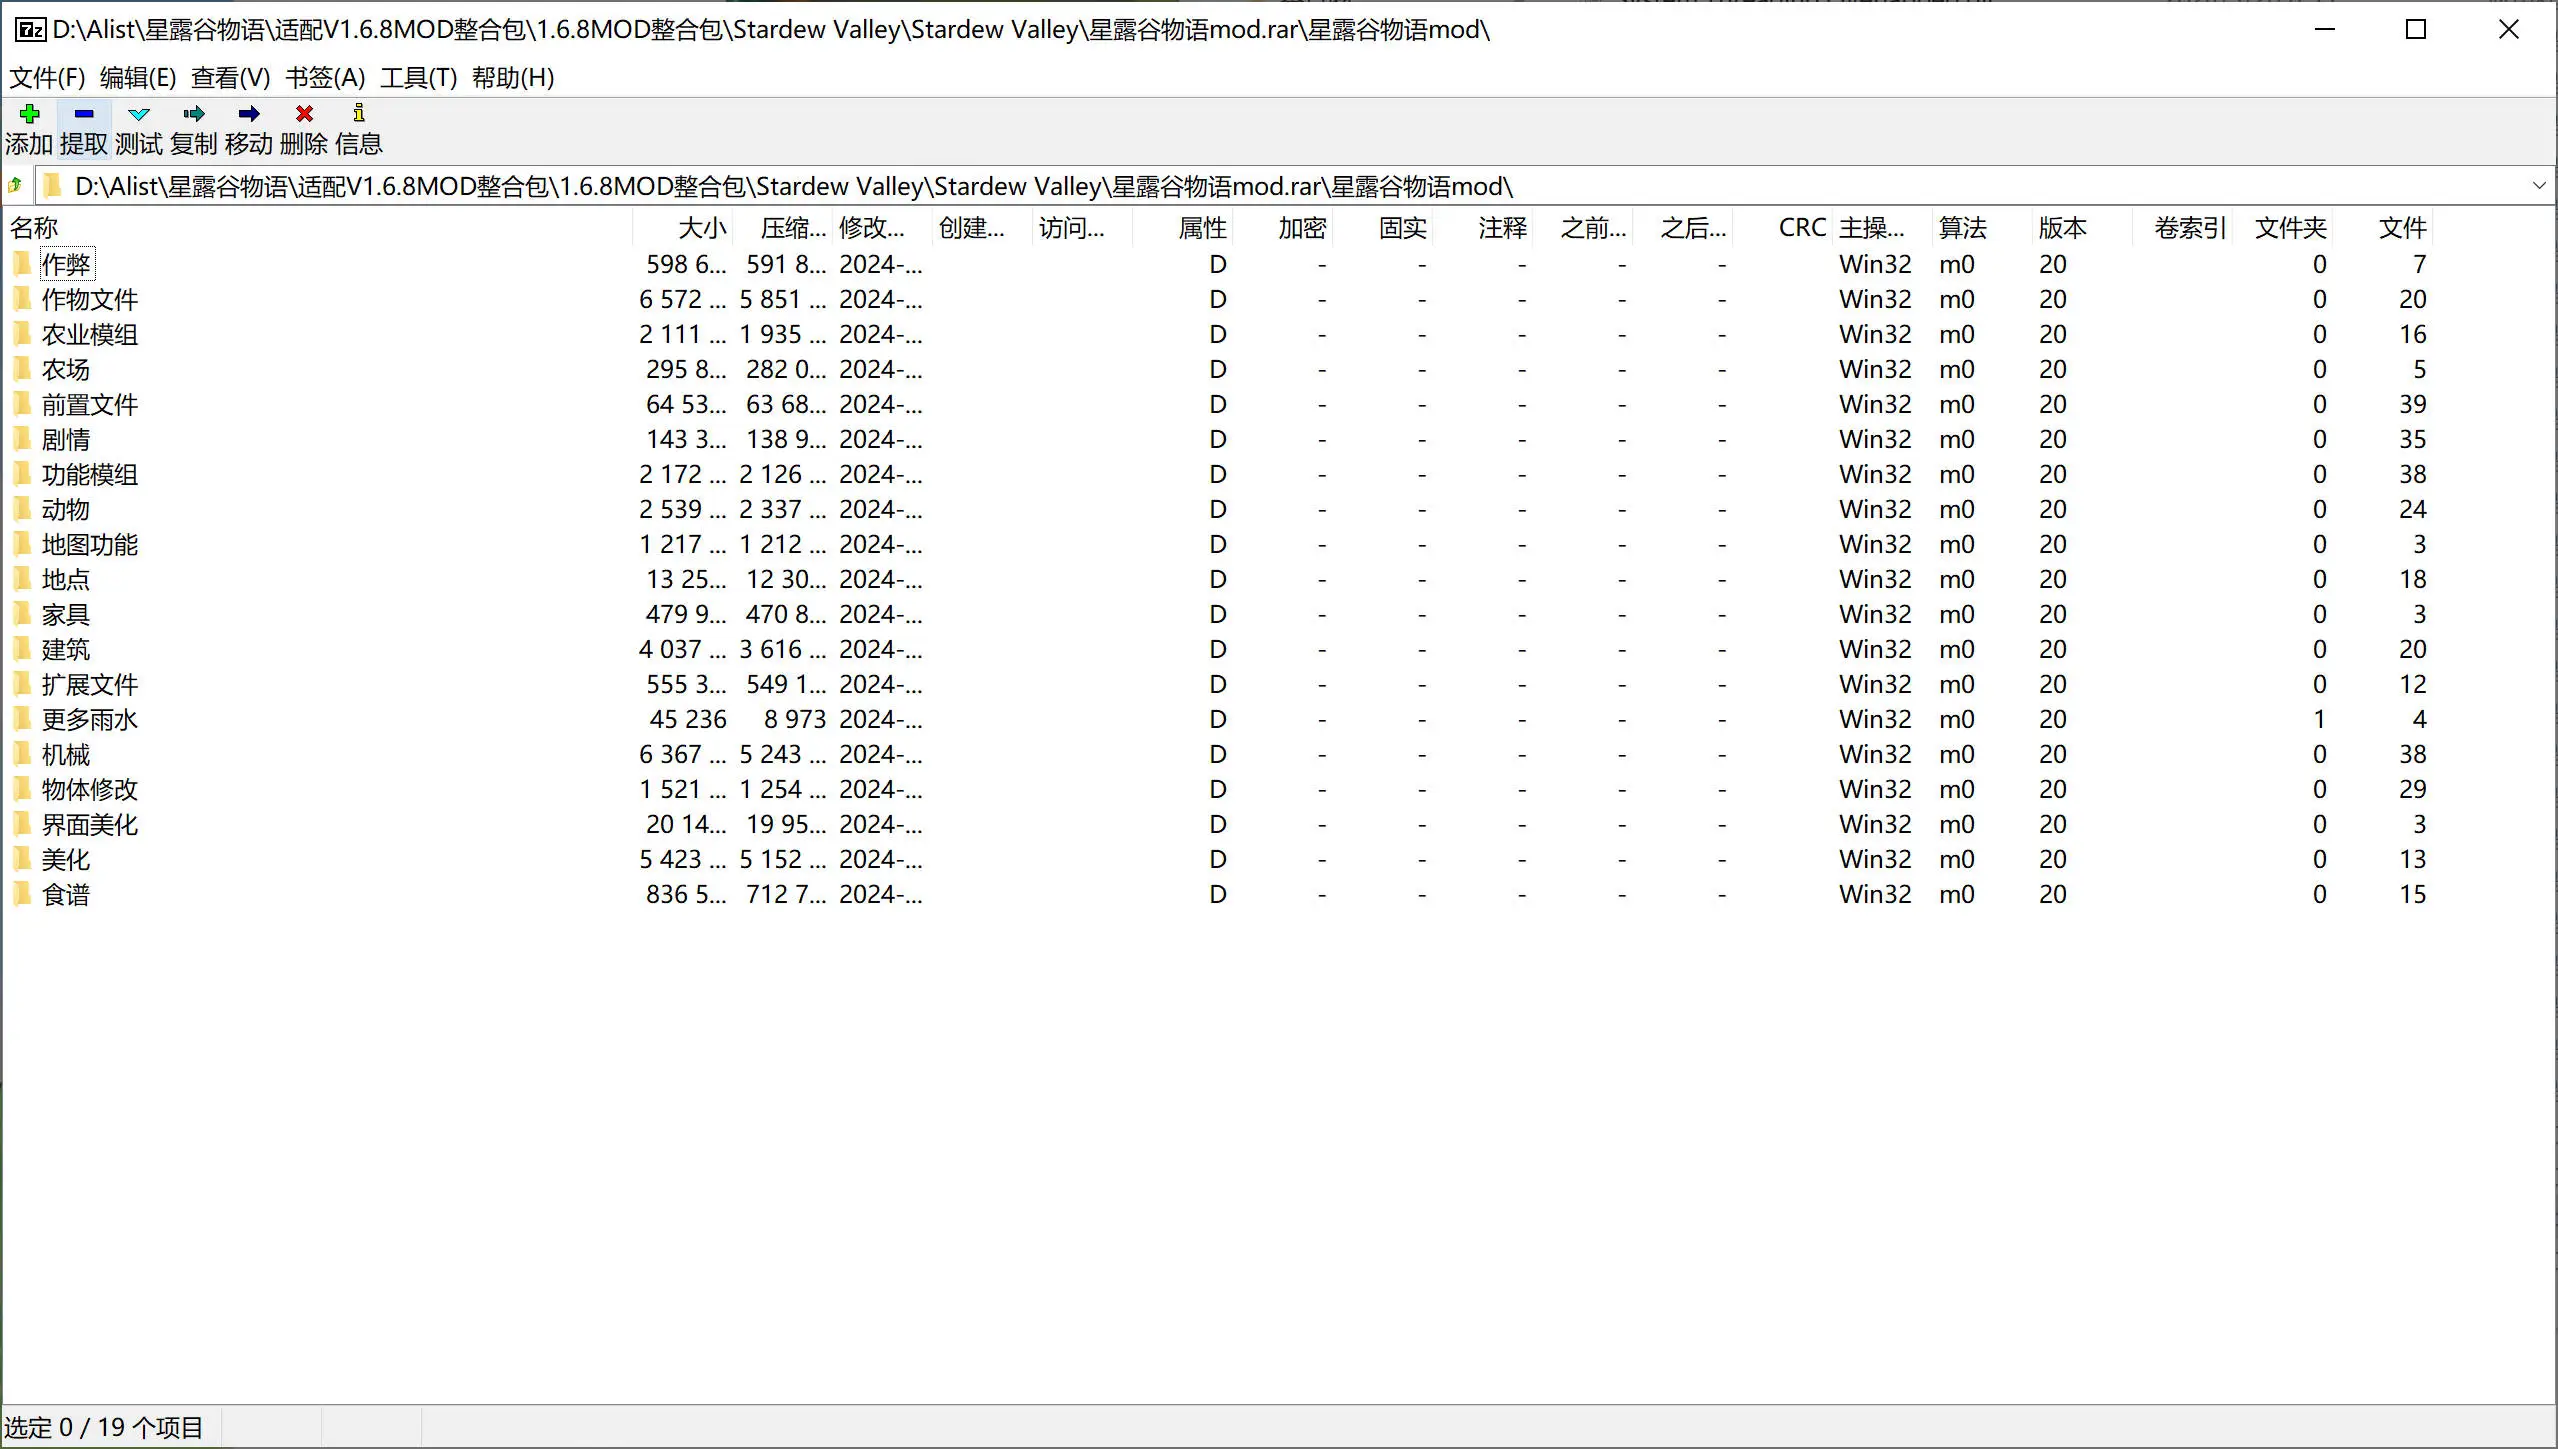Click the up-one-level folder icon

(x=15, y=186)
